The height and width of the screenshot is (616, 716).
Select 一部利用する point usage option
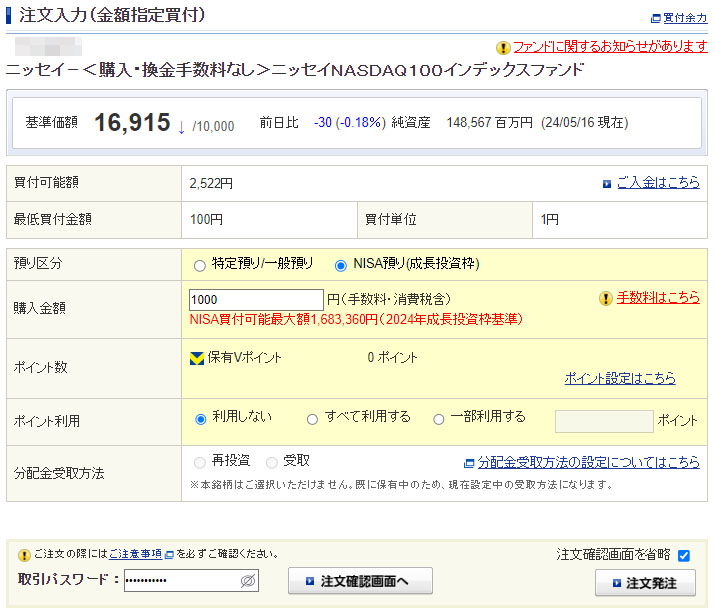(439, 419)
